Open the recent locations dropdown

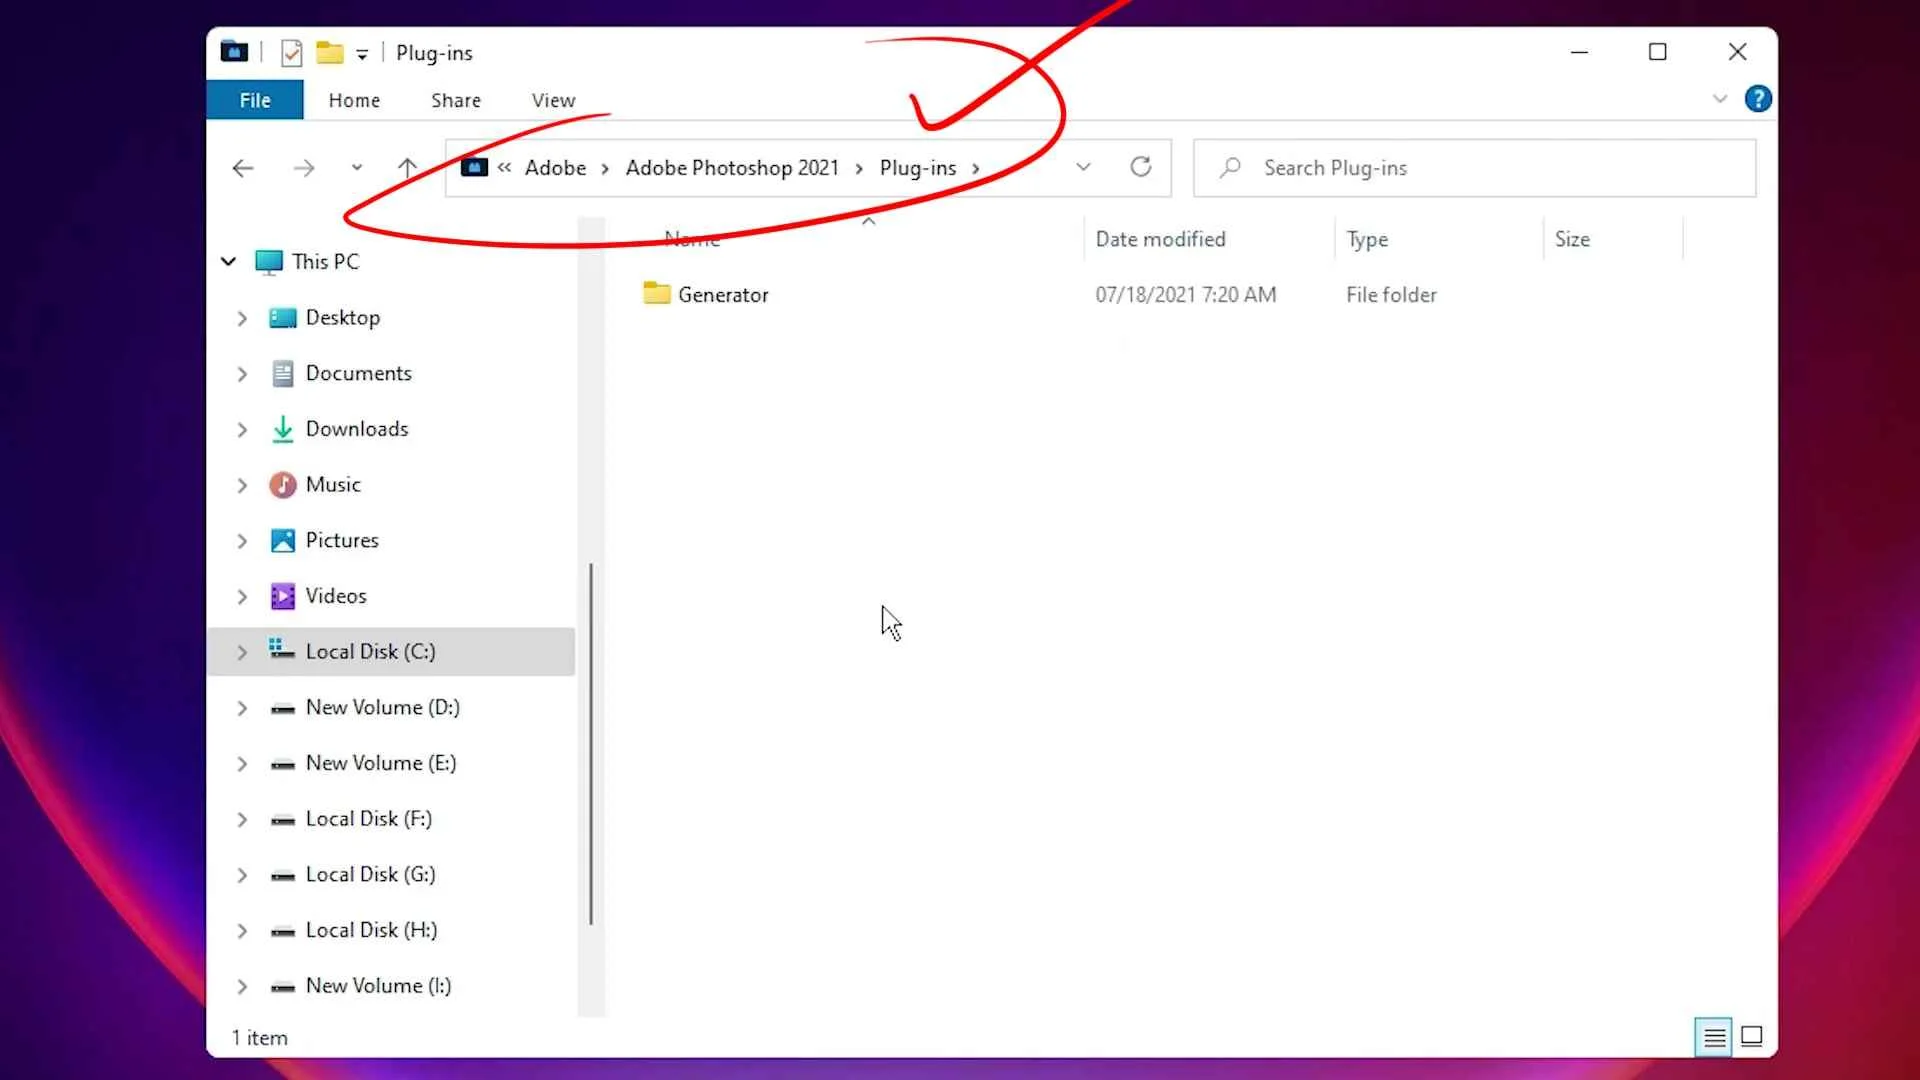point(357,168)
